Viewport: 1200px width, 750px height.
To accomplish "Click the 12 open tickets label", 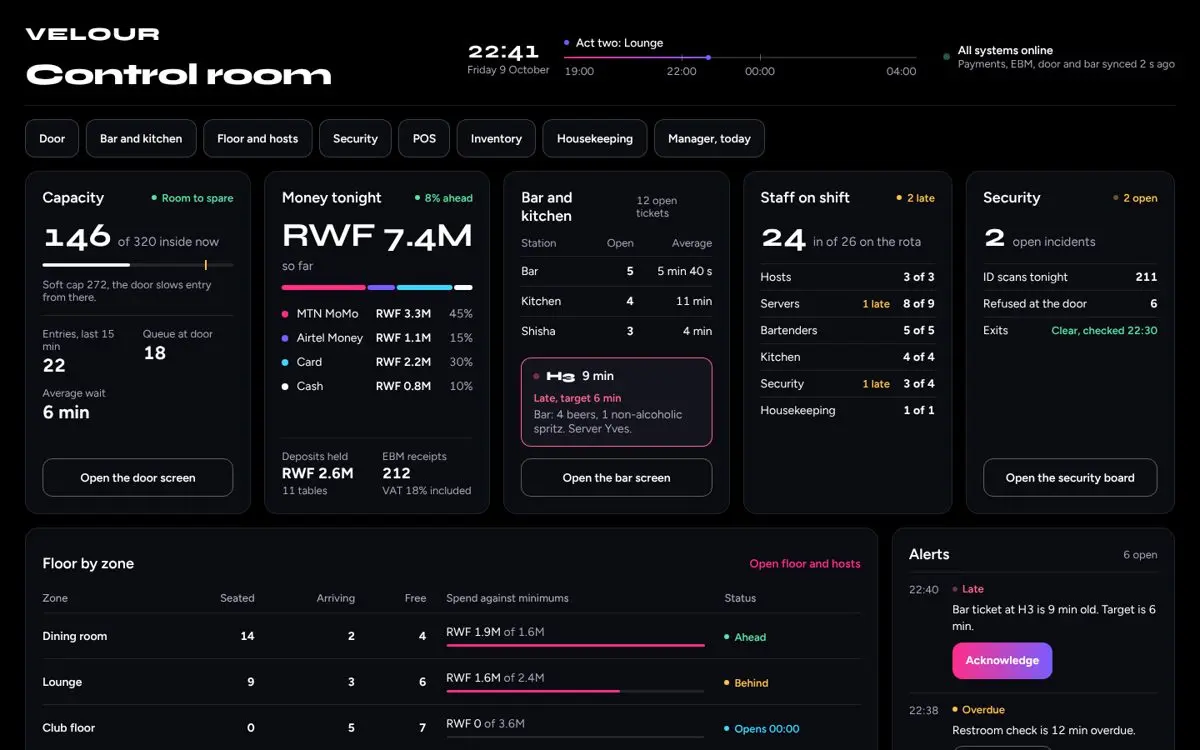I will click(657, 206).
